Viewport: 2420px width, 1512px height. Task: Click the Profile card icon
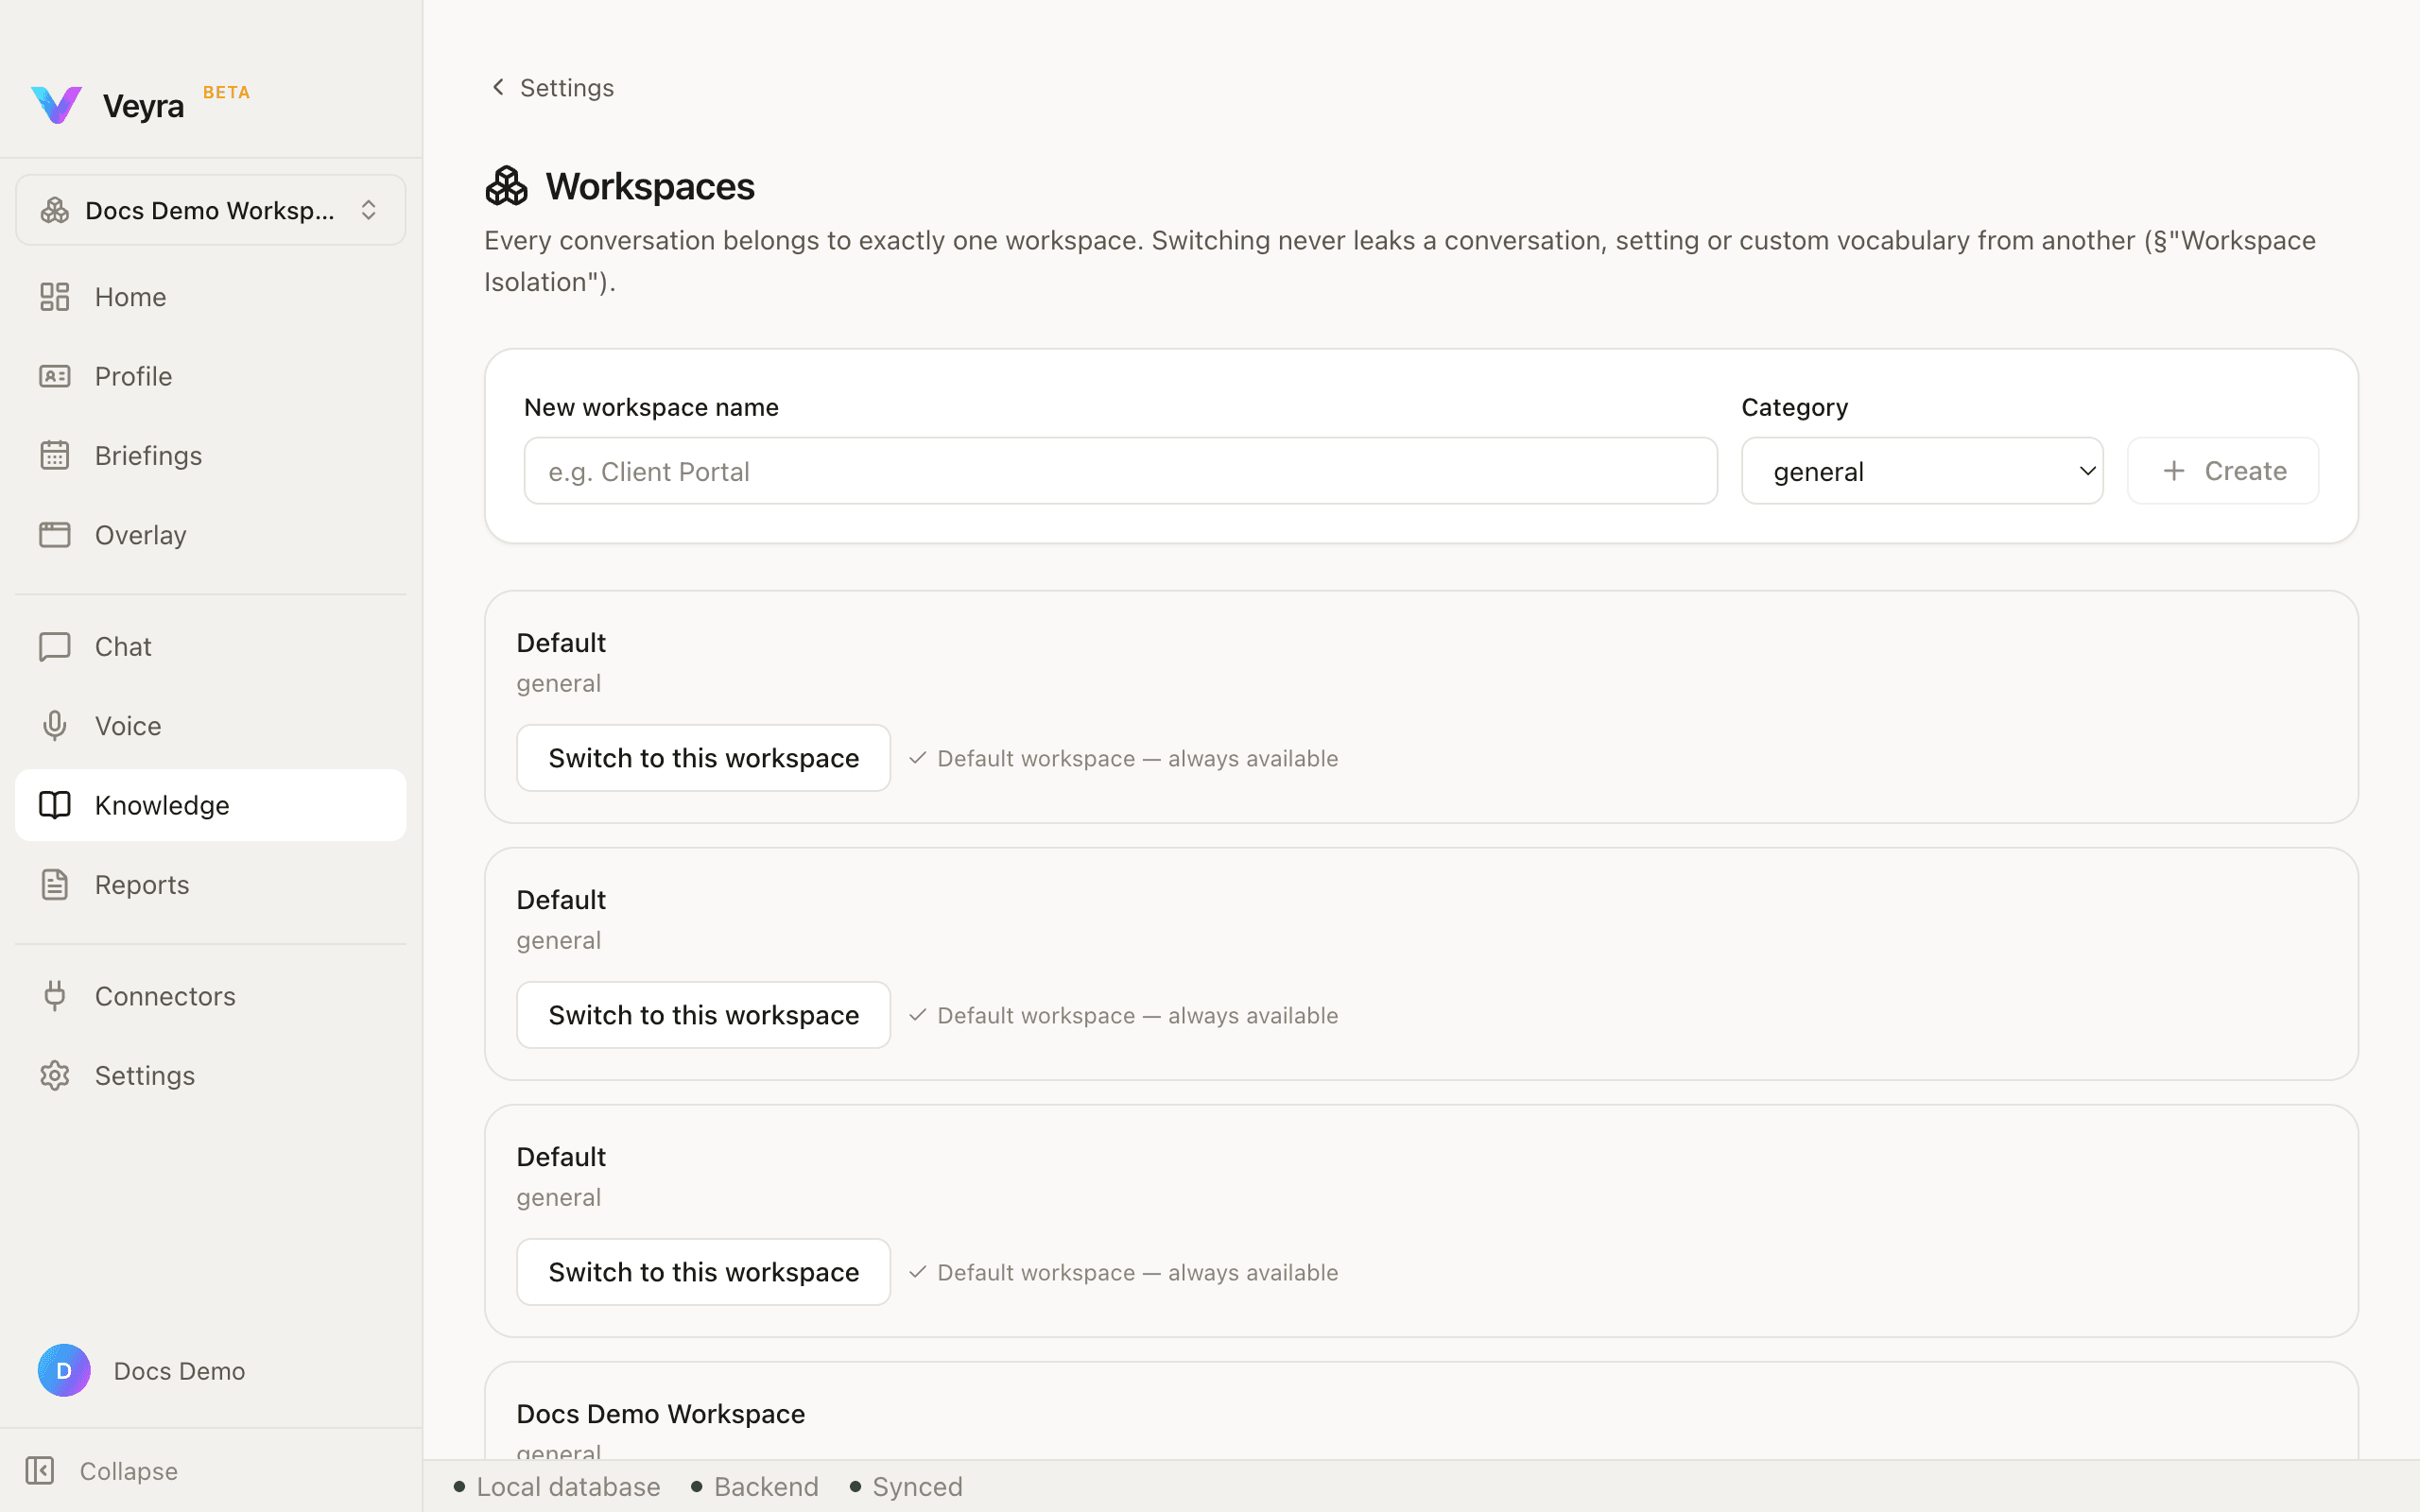[x=55, y=376]
